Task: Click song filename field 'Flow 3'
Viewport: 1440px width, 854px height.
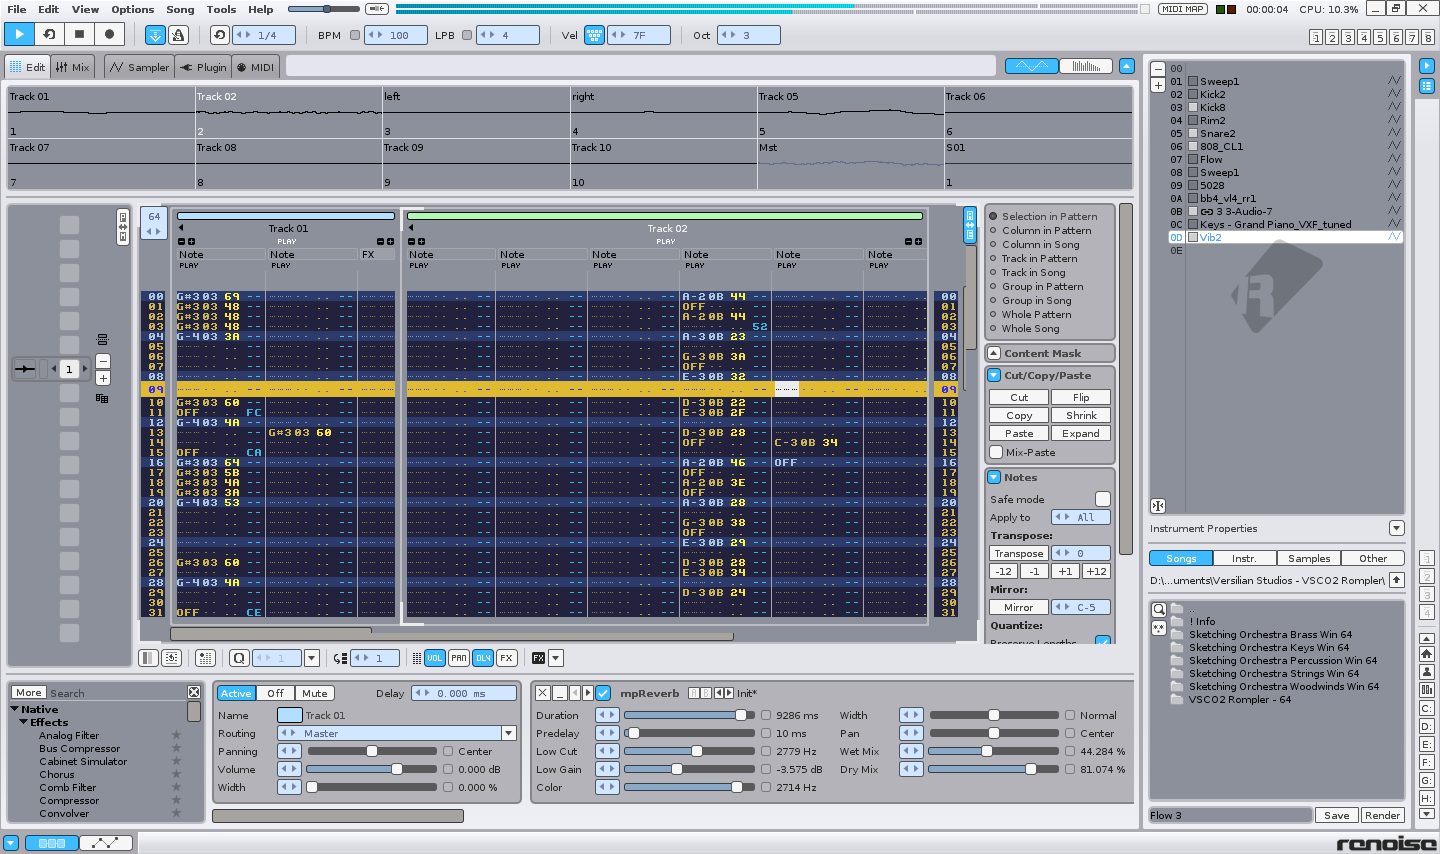Action: pyautogui.click(x=1230, y=815)
